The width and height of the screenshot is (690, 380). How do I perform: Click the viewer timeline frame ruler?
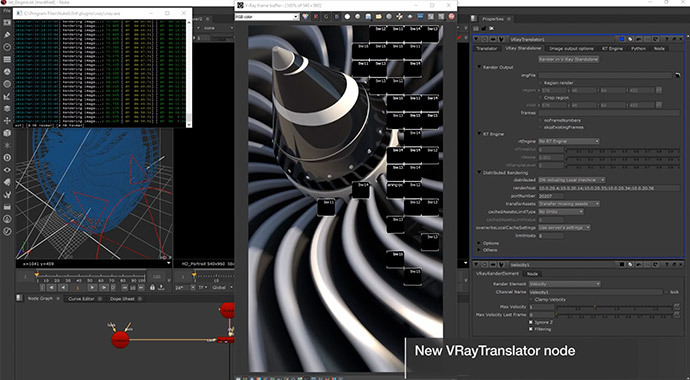click(90, 277)
